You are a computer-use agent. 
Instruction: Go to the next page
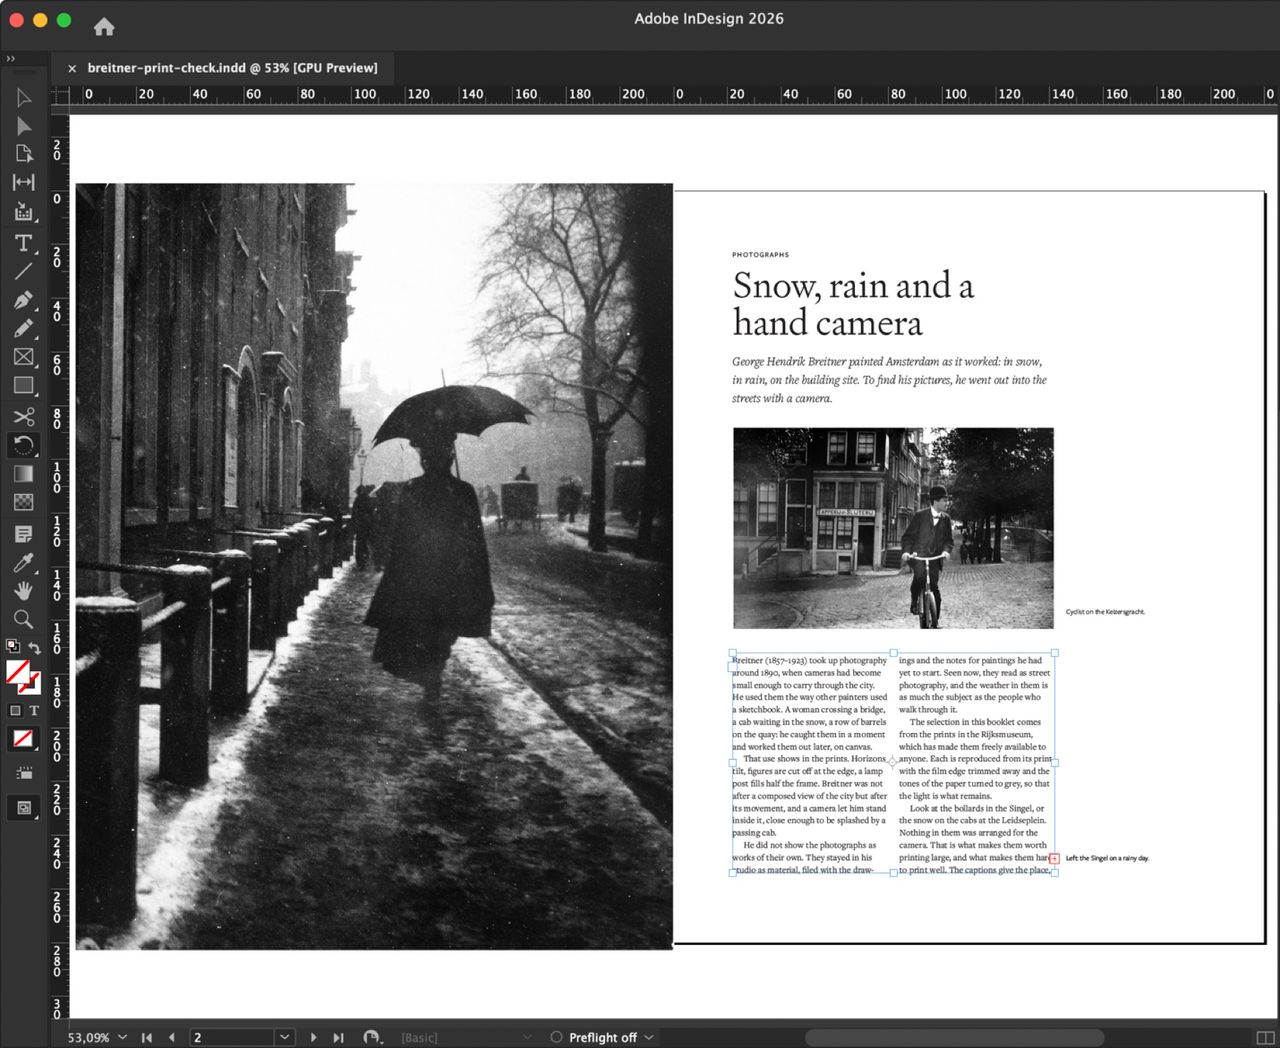(x=313, y=1037)
